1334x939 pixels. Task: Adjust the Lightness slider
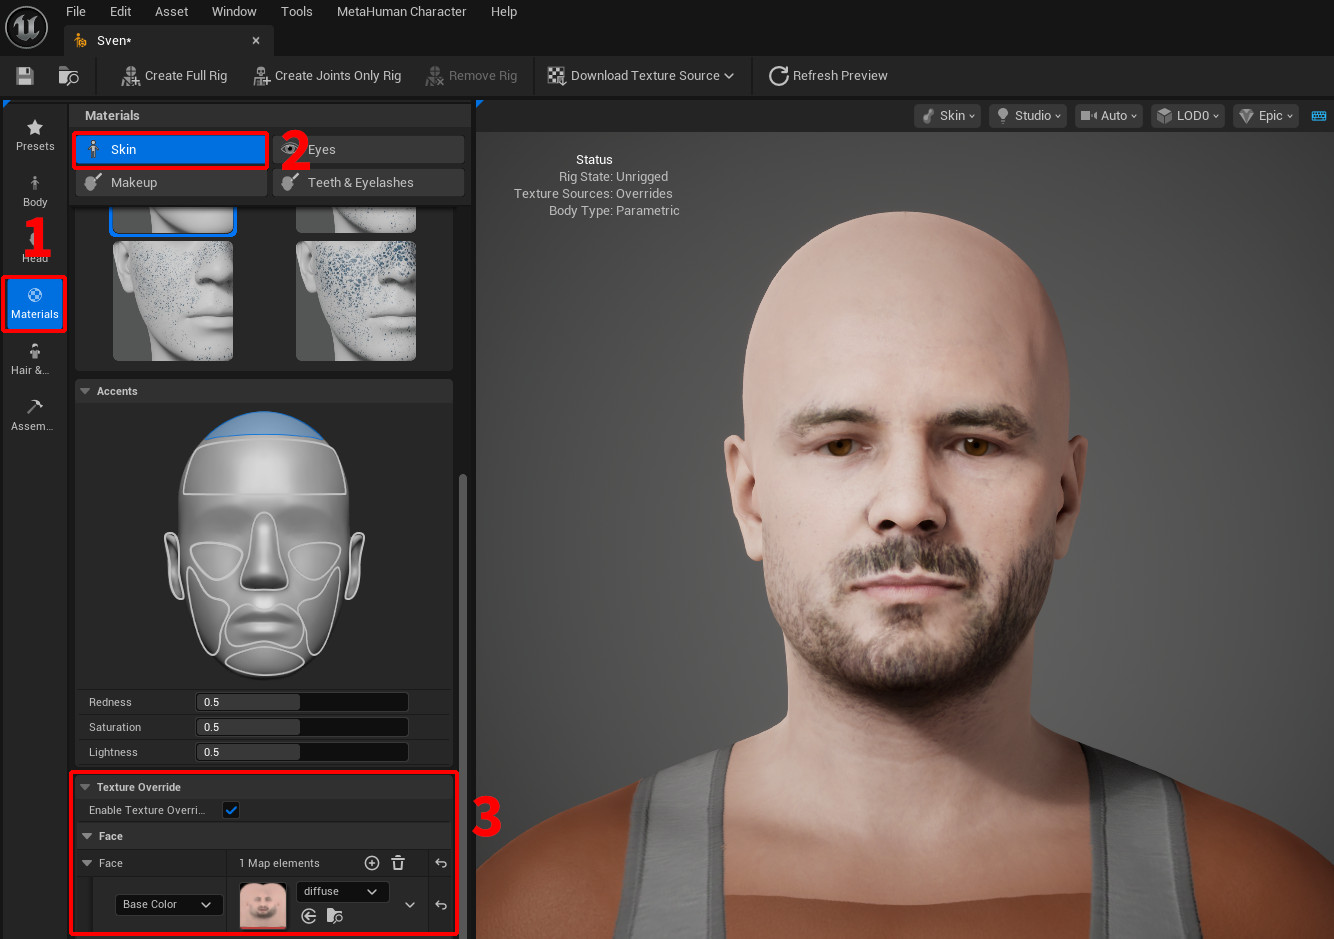(302, 752)
